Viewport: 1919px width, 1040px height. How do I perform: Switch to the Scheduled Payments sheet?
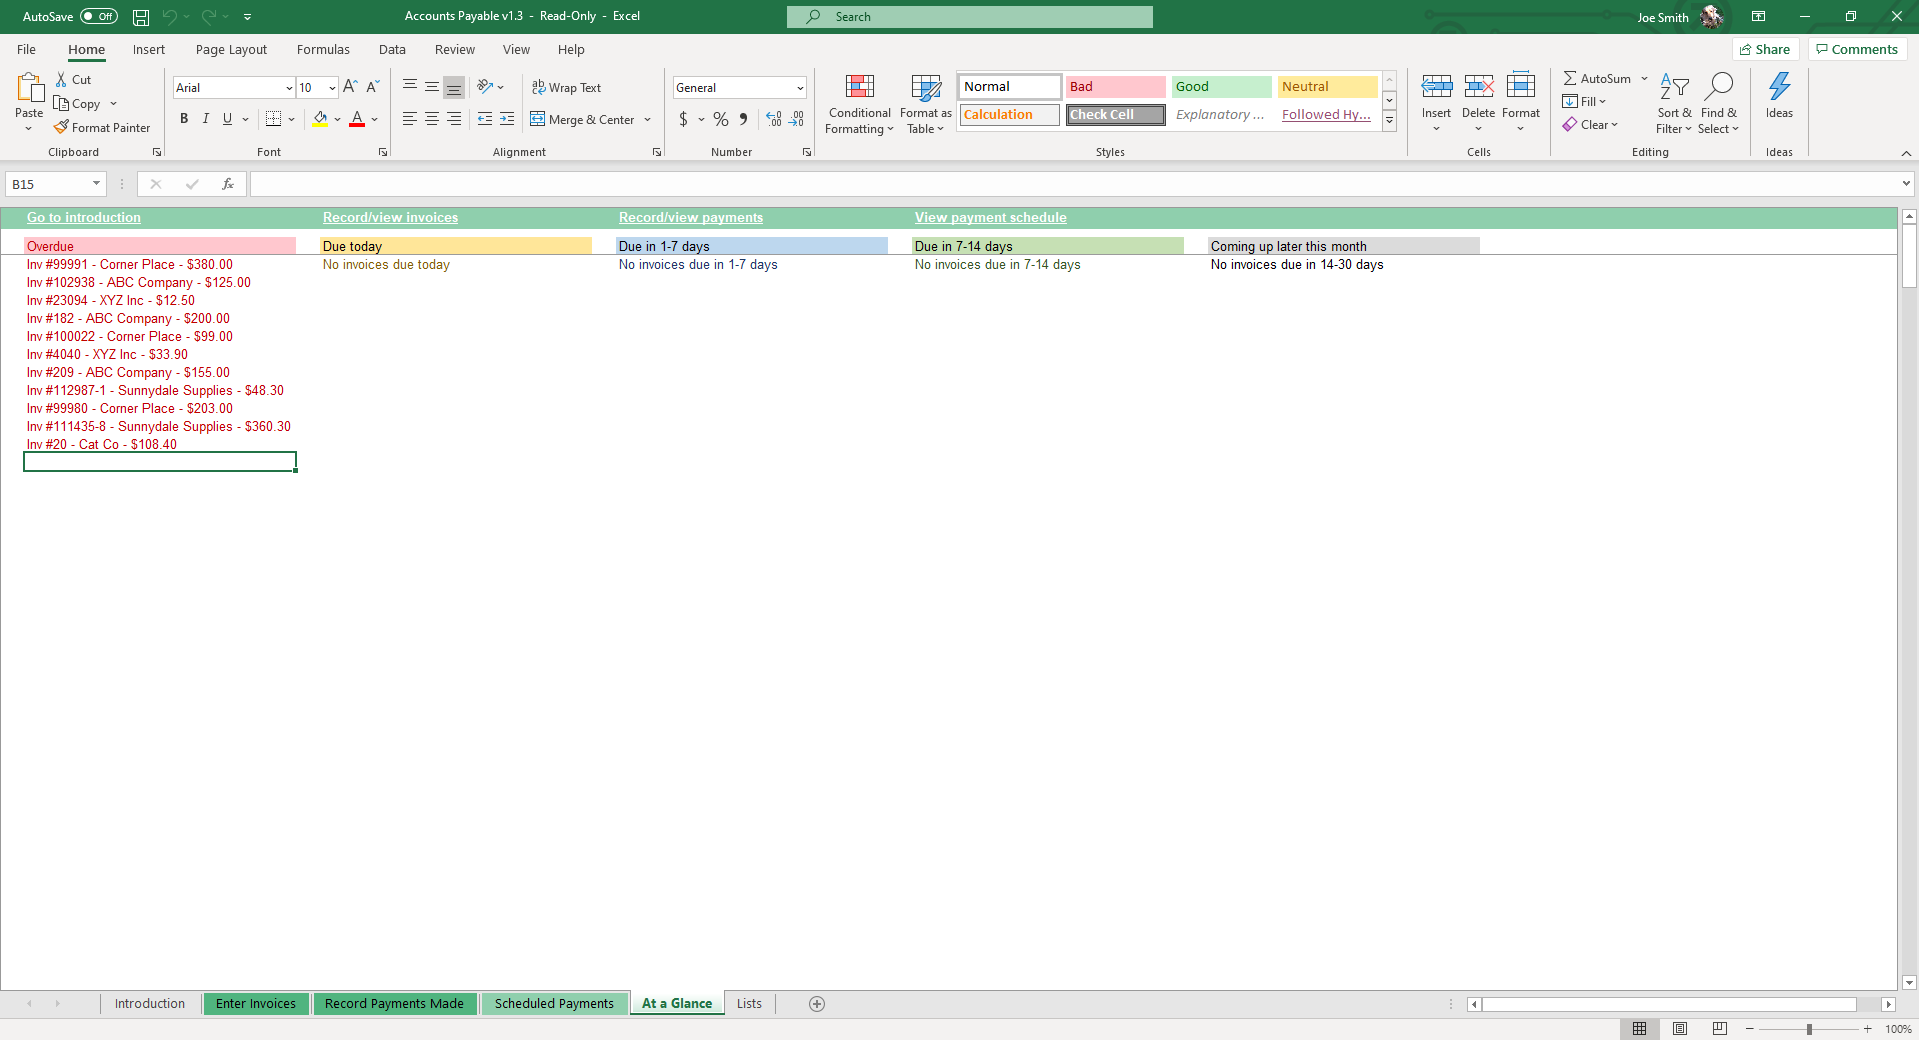(554, 1004)
